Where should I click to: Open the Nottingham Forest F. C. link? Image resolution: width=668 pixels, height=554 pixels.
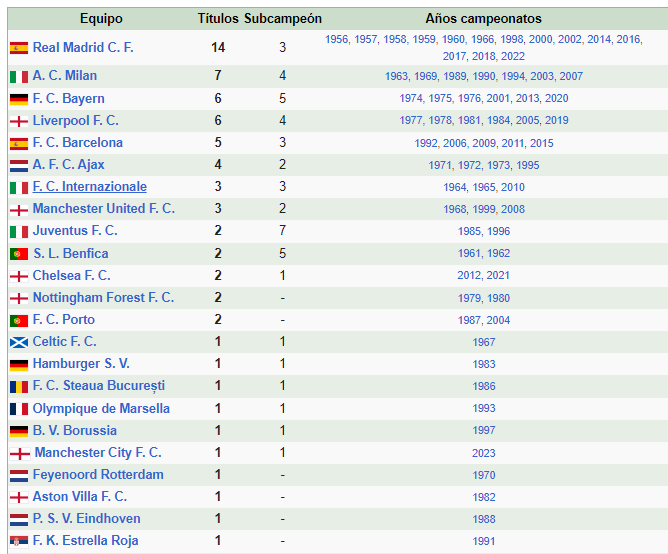pyautogui.click(x=104, y=297)
